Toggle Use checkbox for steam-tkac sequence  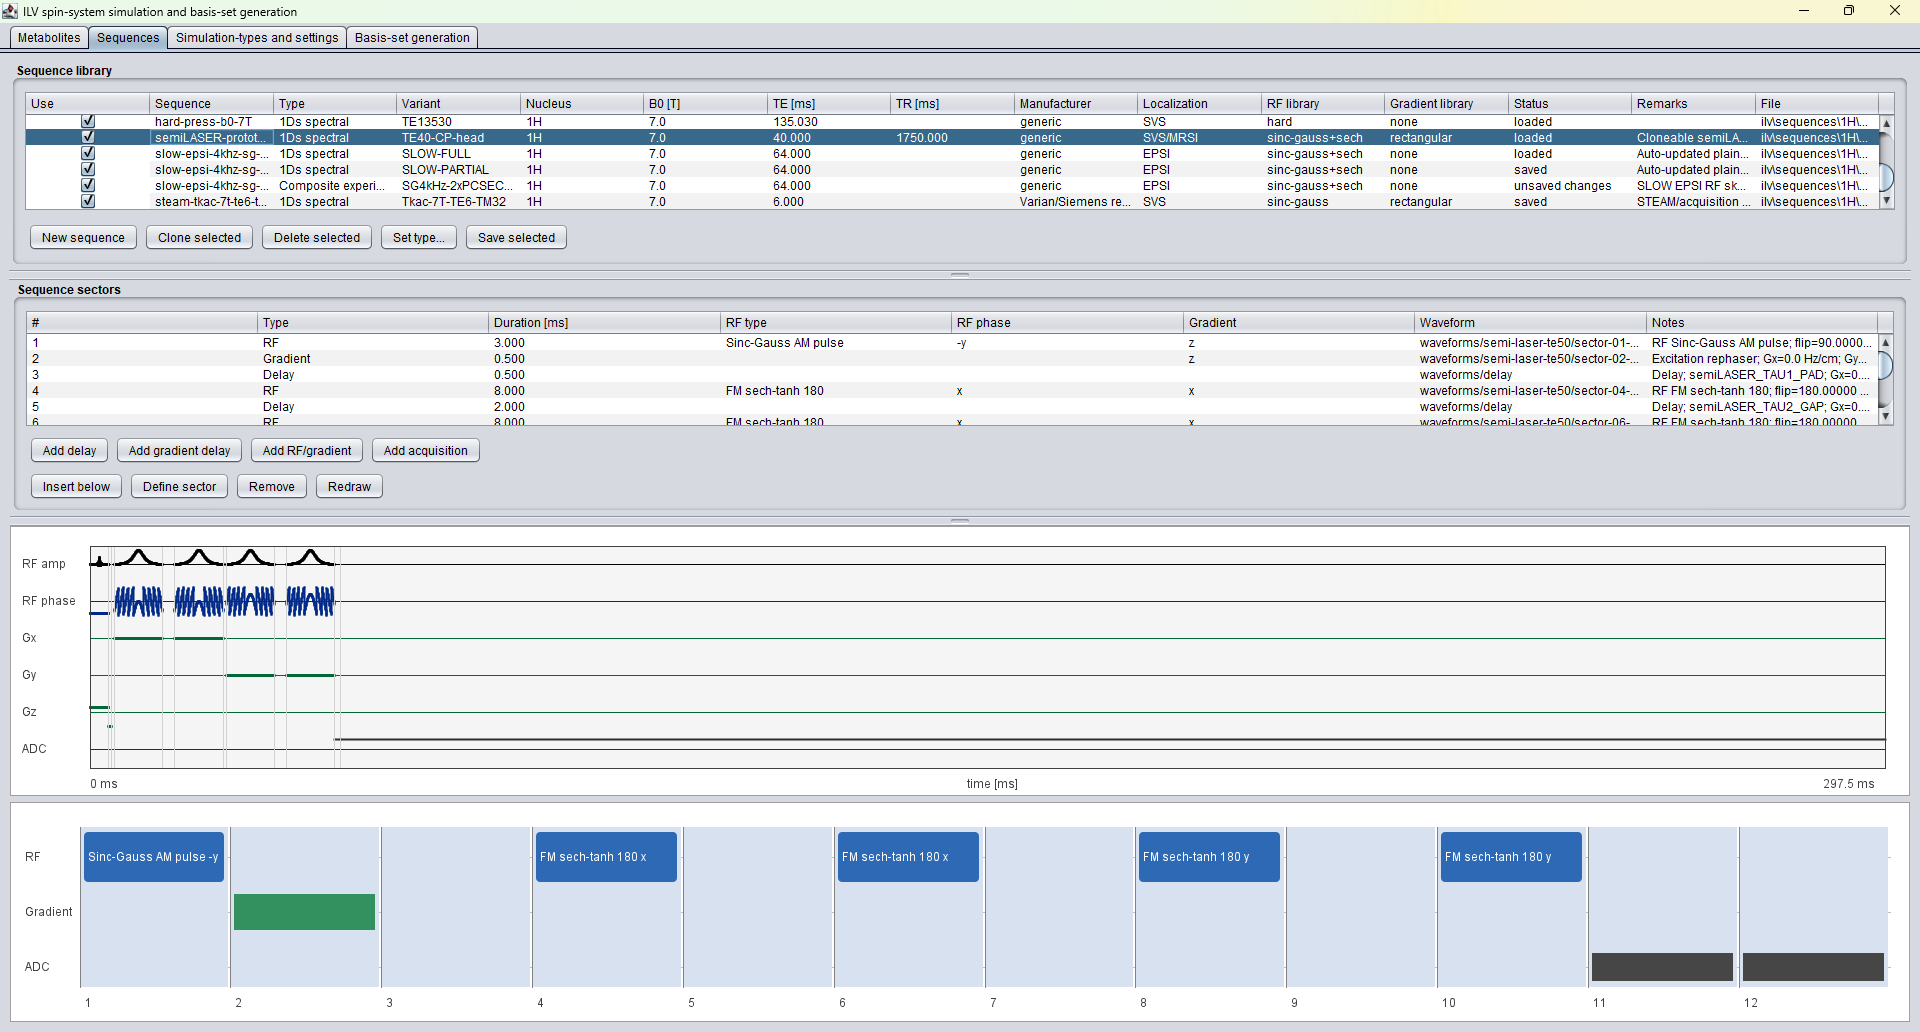[88, 201]
